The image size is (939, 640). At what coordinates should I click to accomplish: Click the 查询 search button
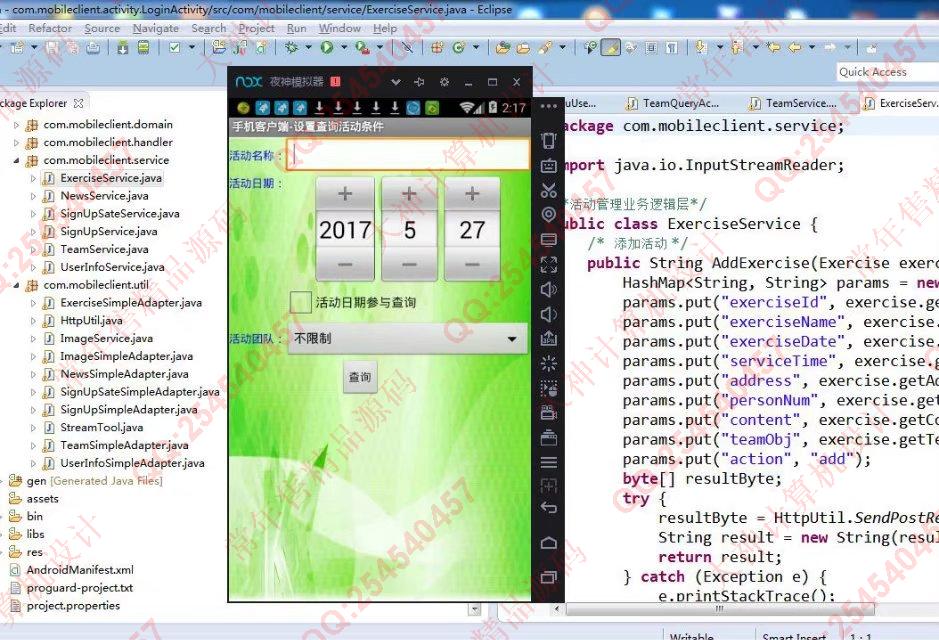point(360,377)
